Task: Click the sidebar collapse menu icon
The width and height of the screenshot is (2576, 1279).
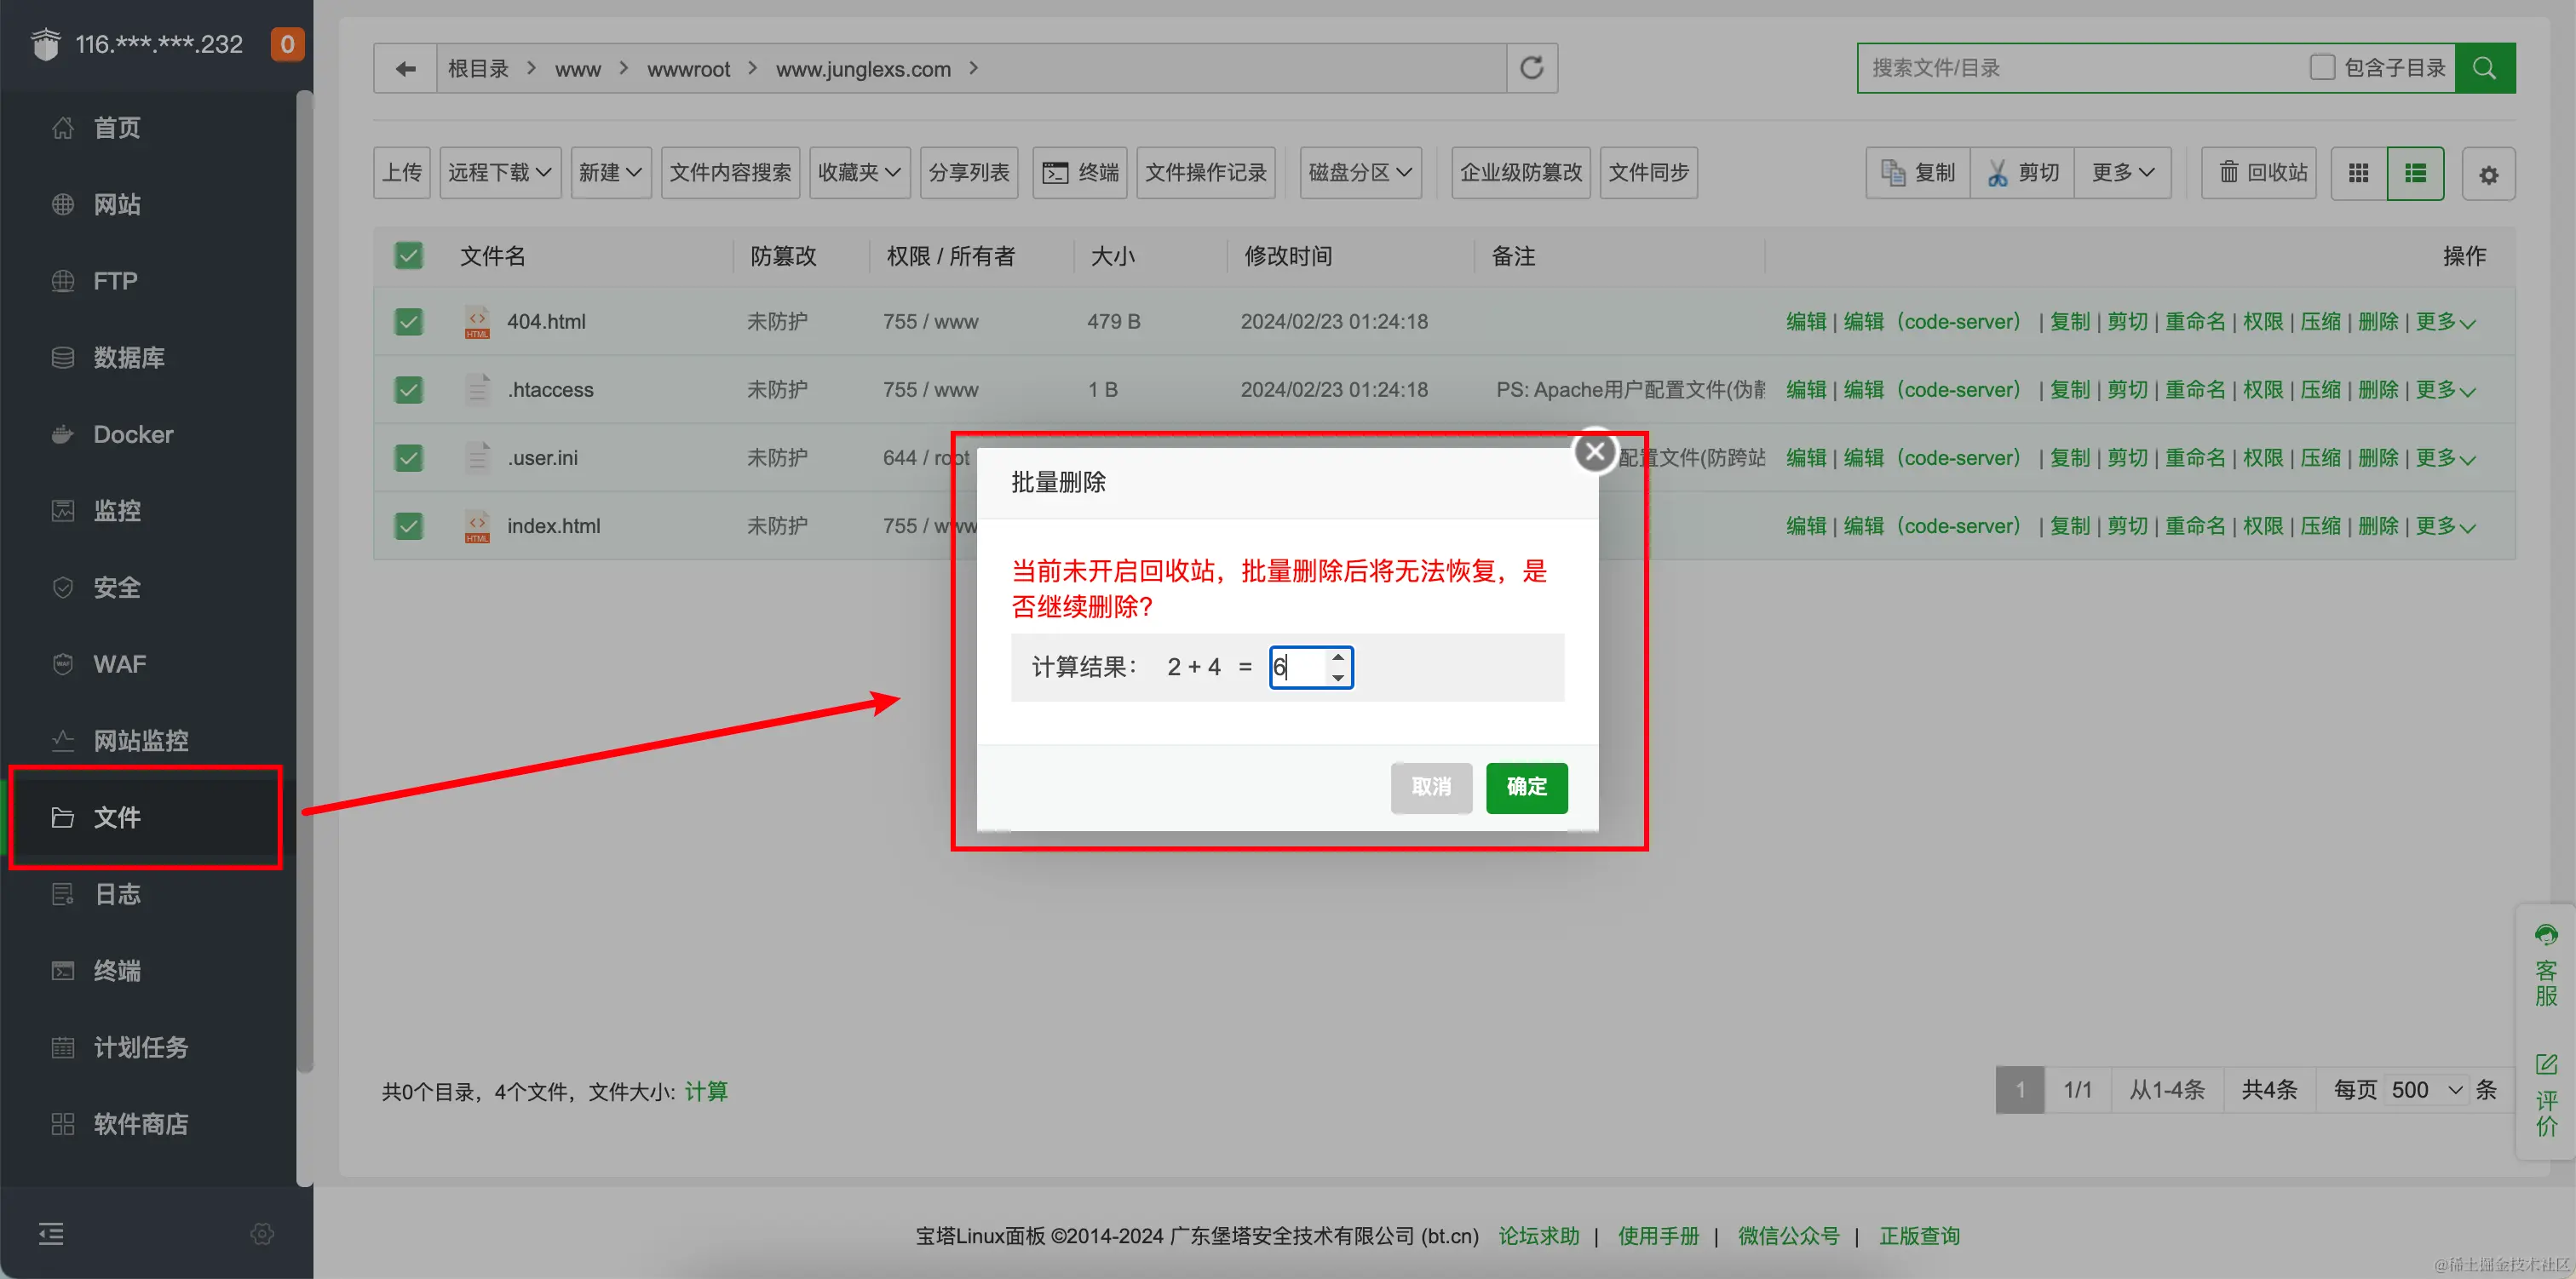Action: pyautogui.click(x=51, y=1233)
